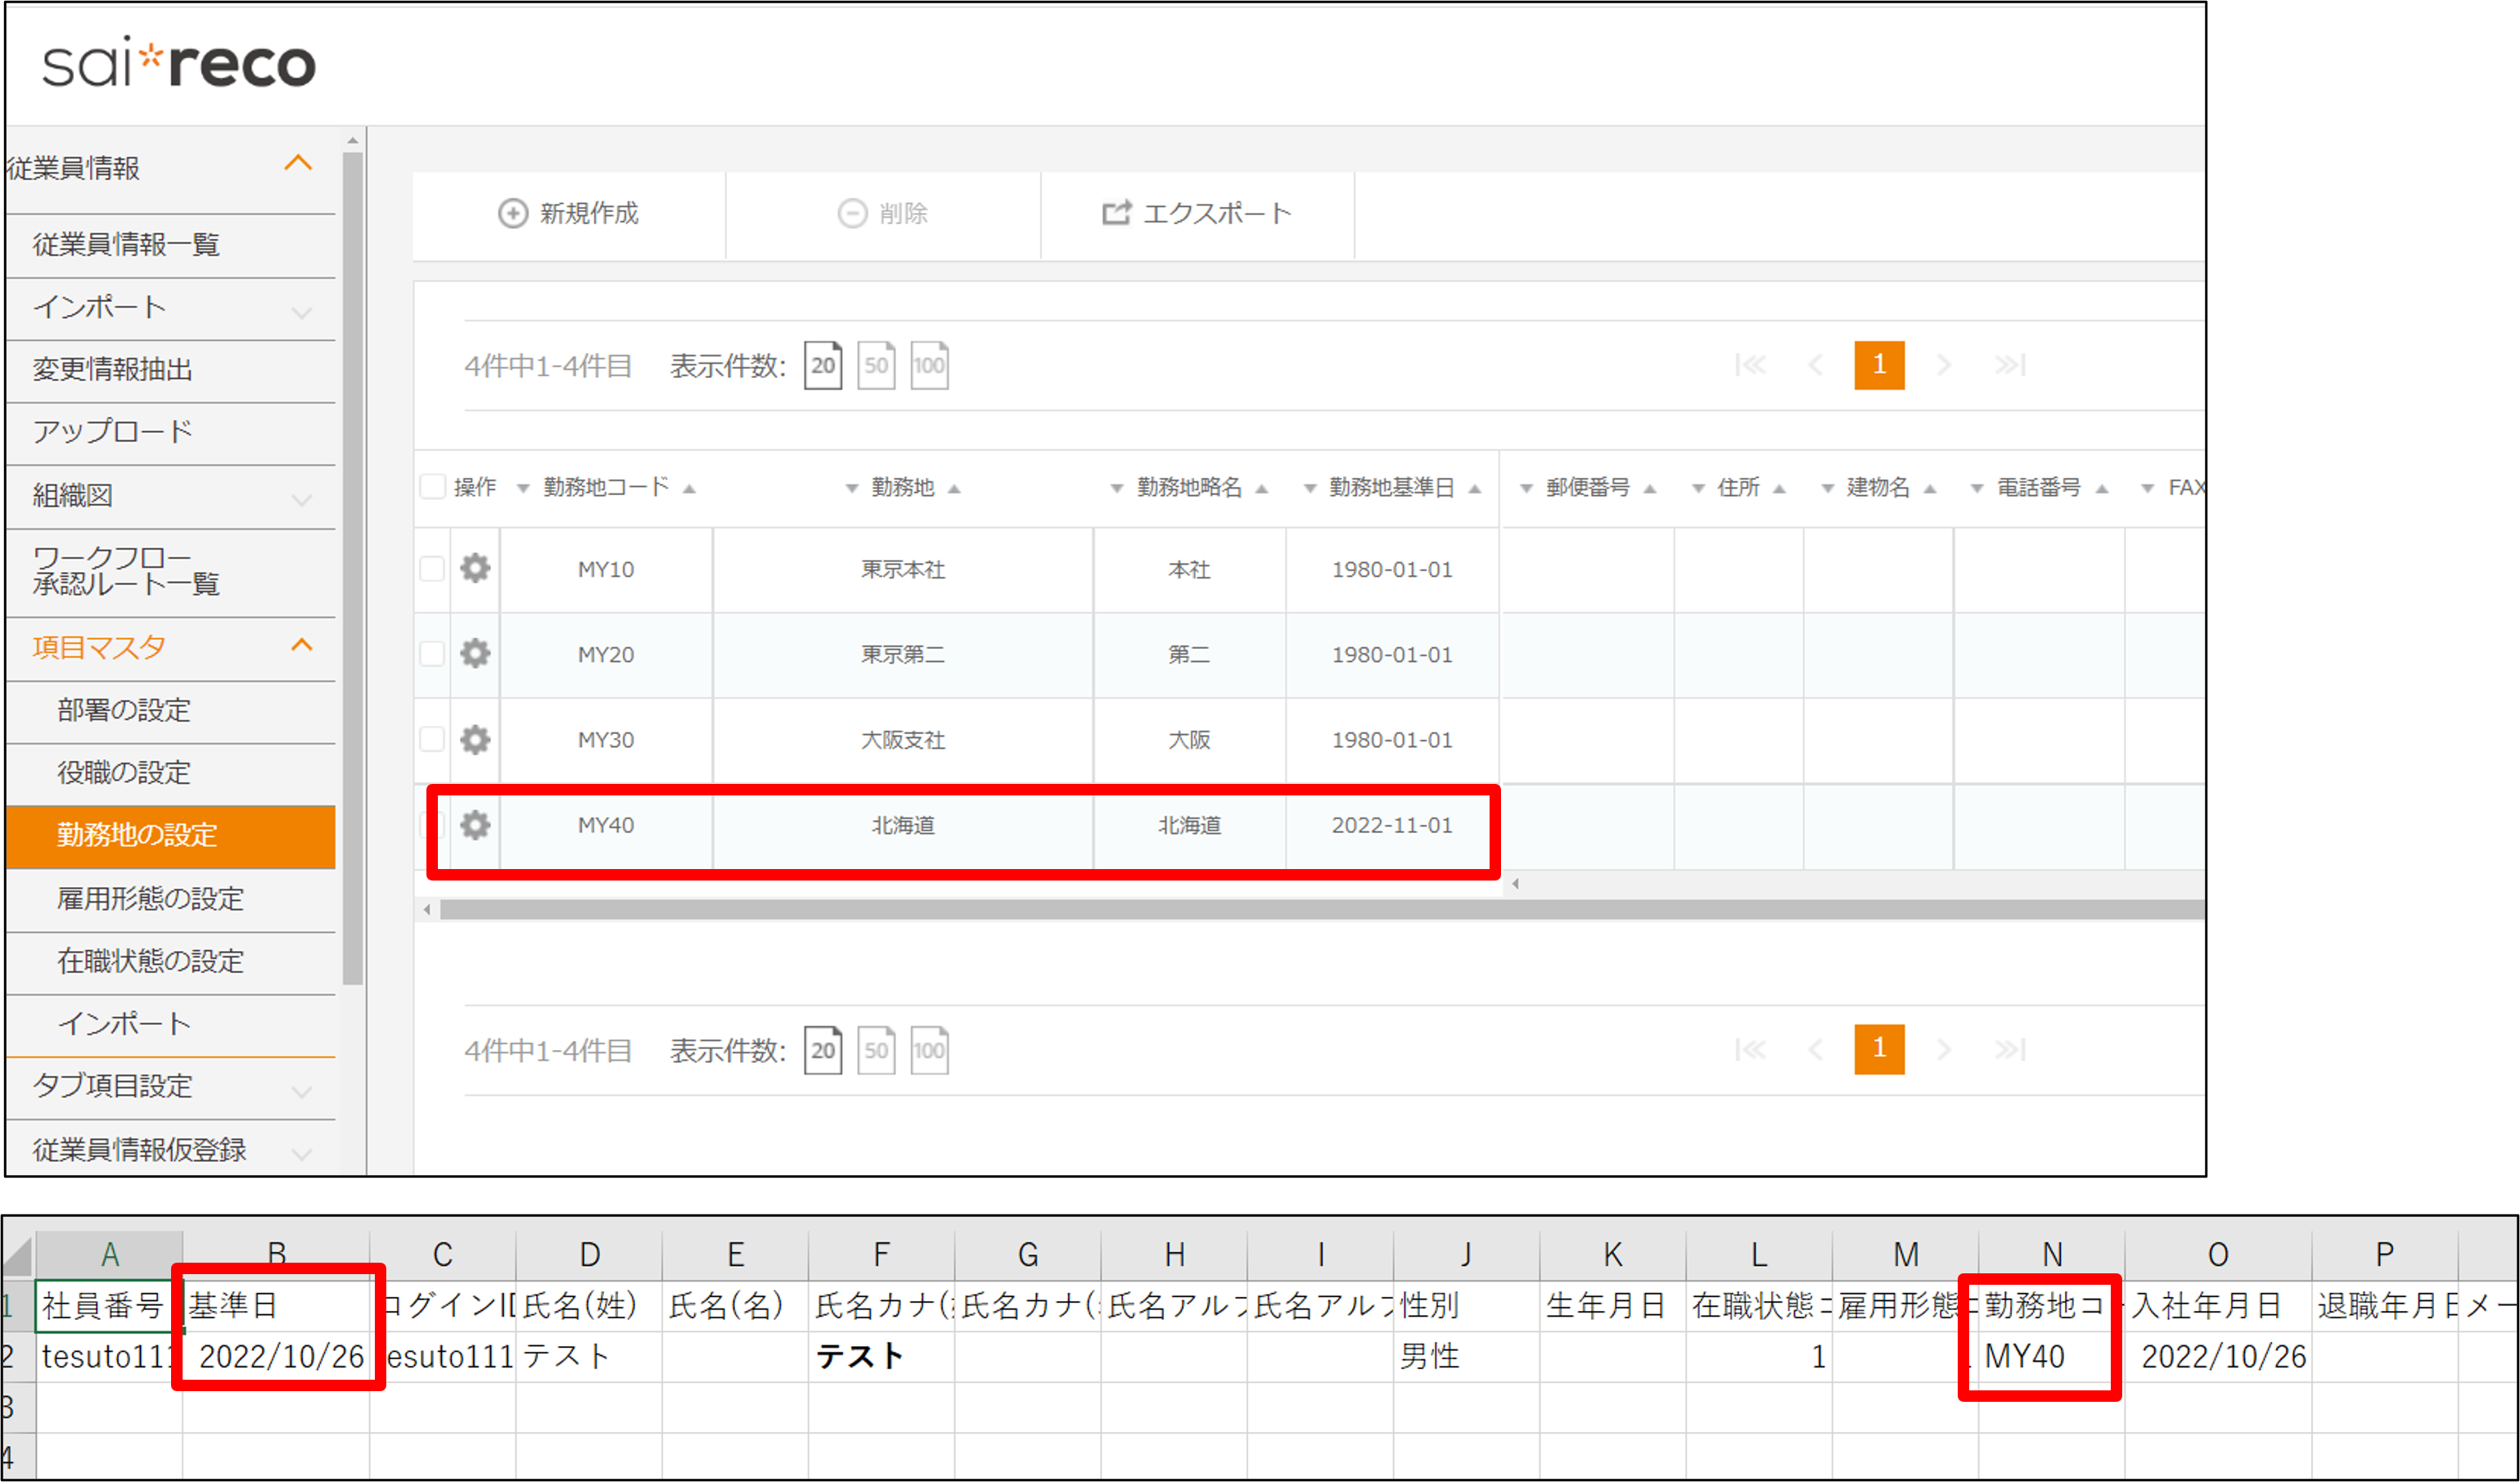The image size is (2520, 1482).
Task: Click sidebar scrollbar up arrow
Action: point(352,141)
